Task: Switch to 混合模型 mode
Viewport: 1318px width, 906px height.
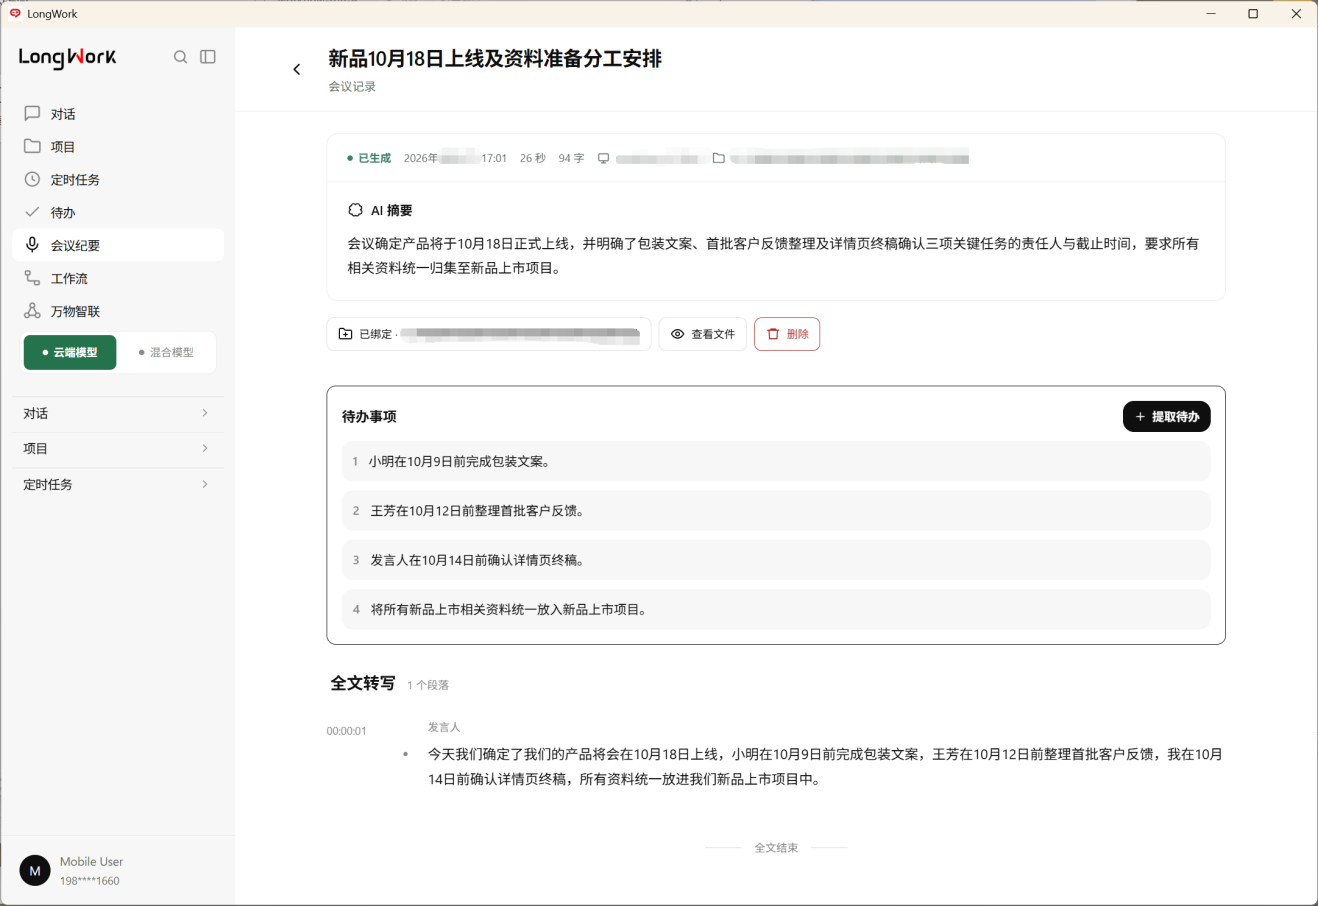Action: [x=166, y=352]
